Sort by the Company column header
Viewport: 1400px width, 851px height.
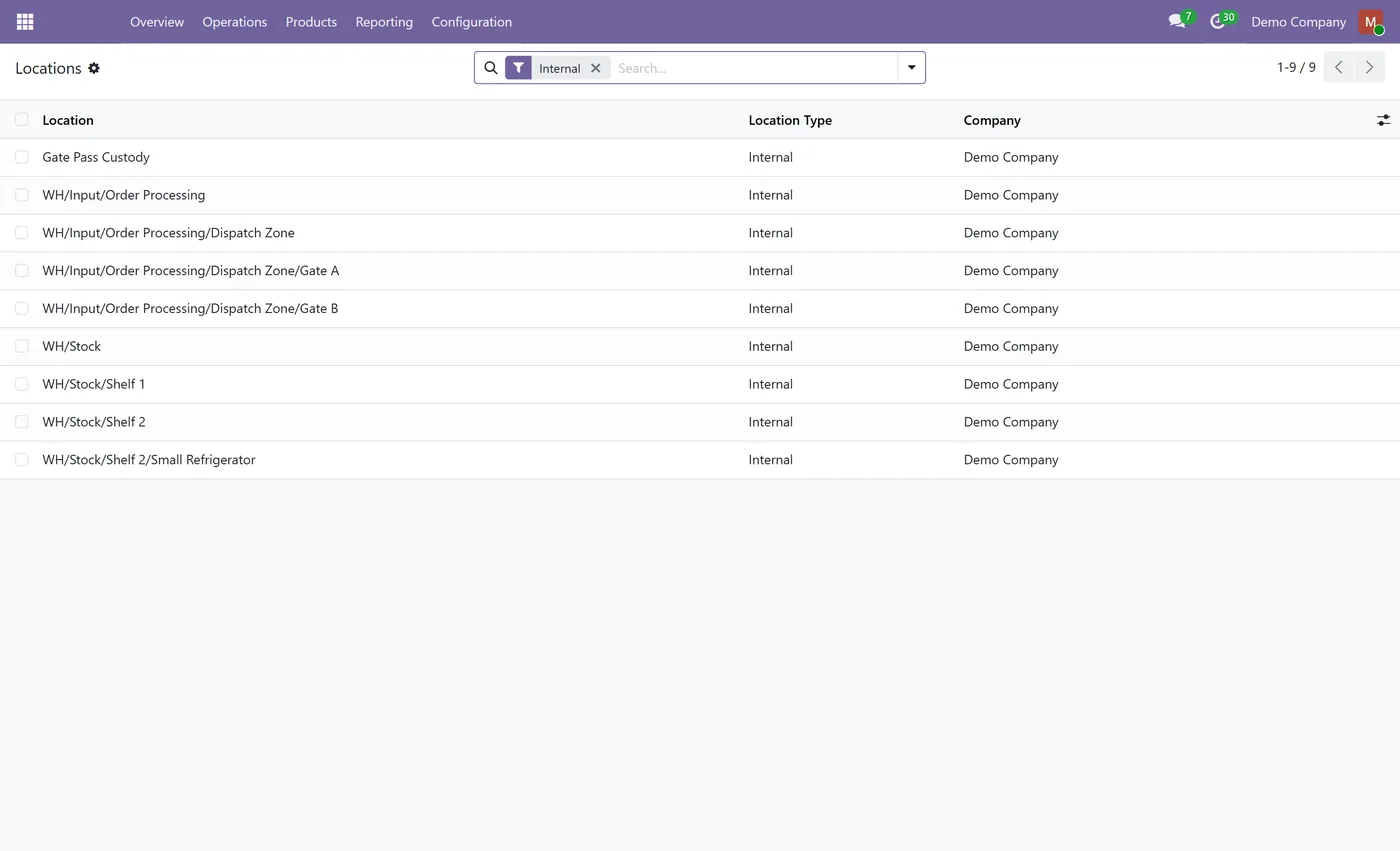[x=992, y=120]
